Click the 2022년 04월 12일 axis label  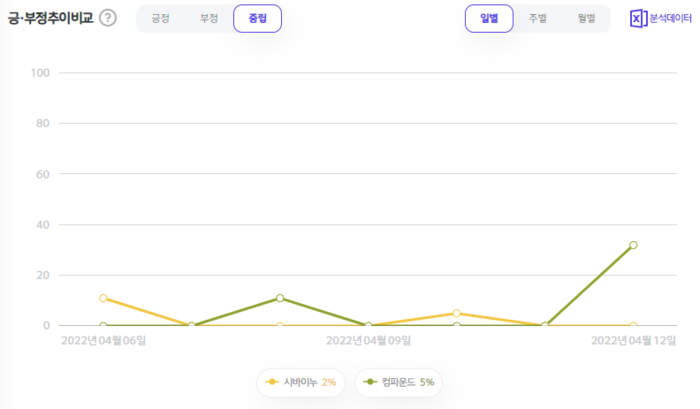pos(633,341)
